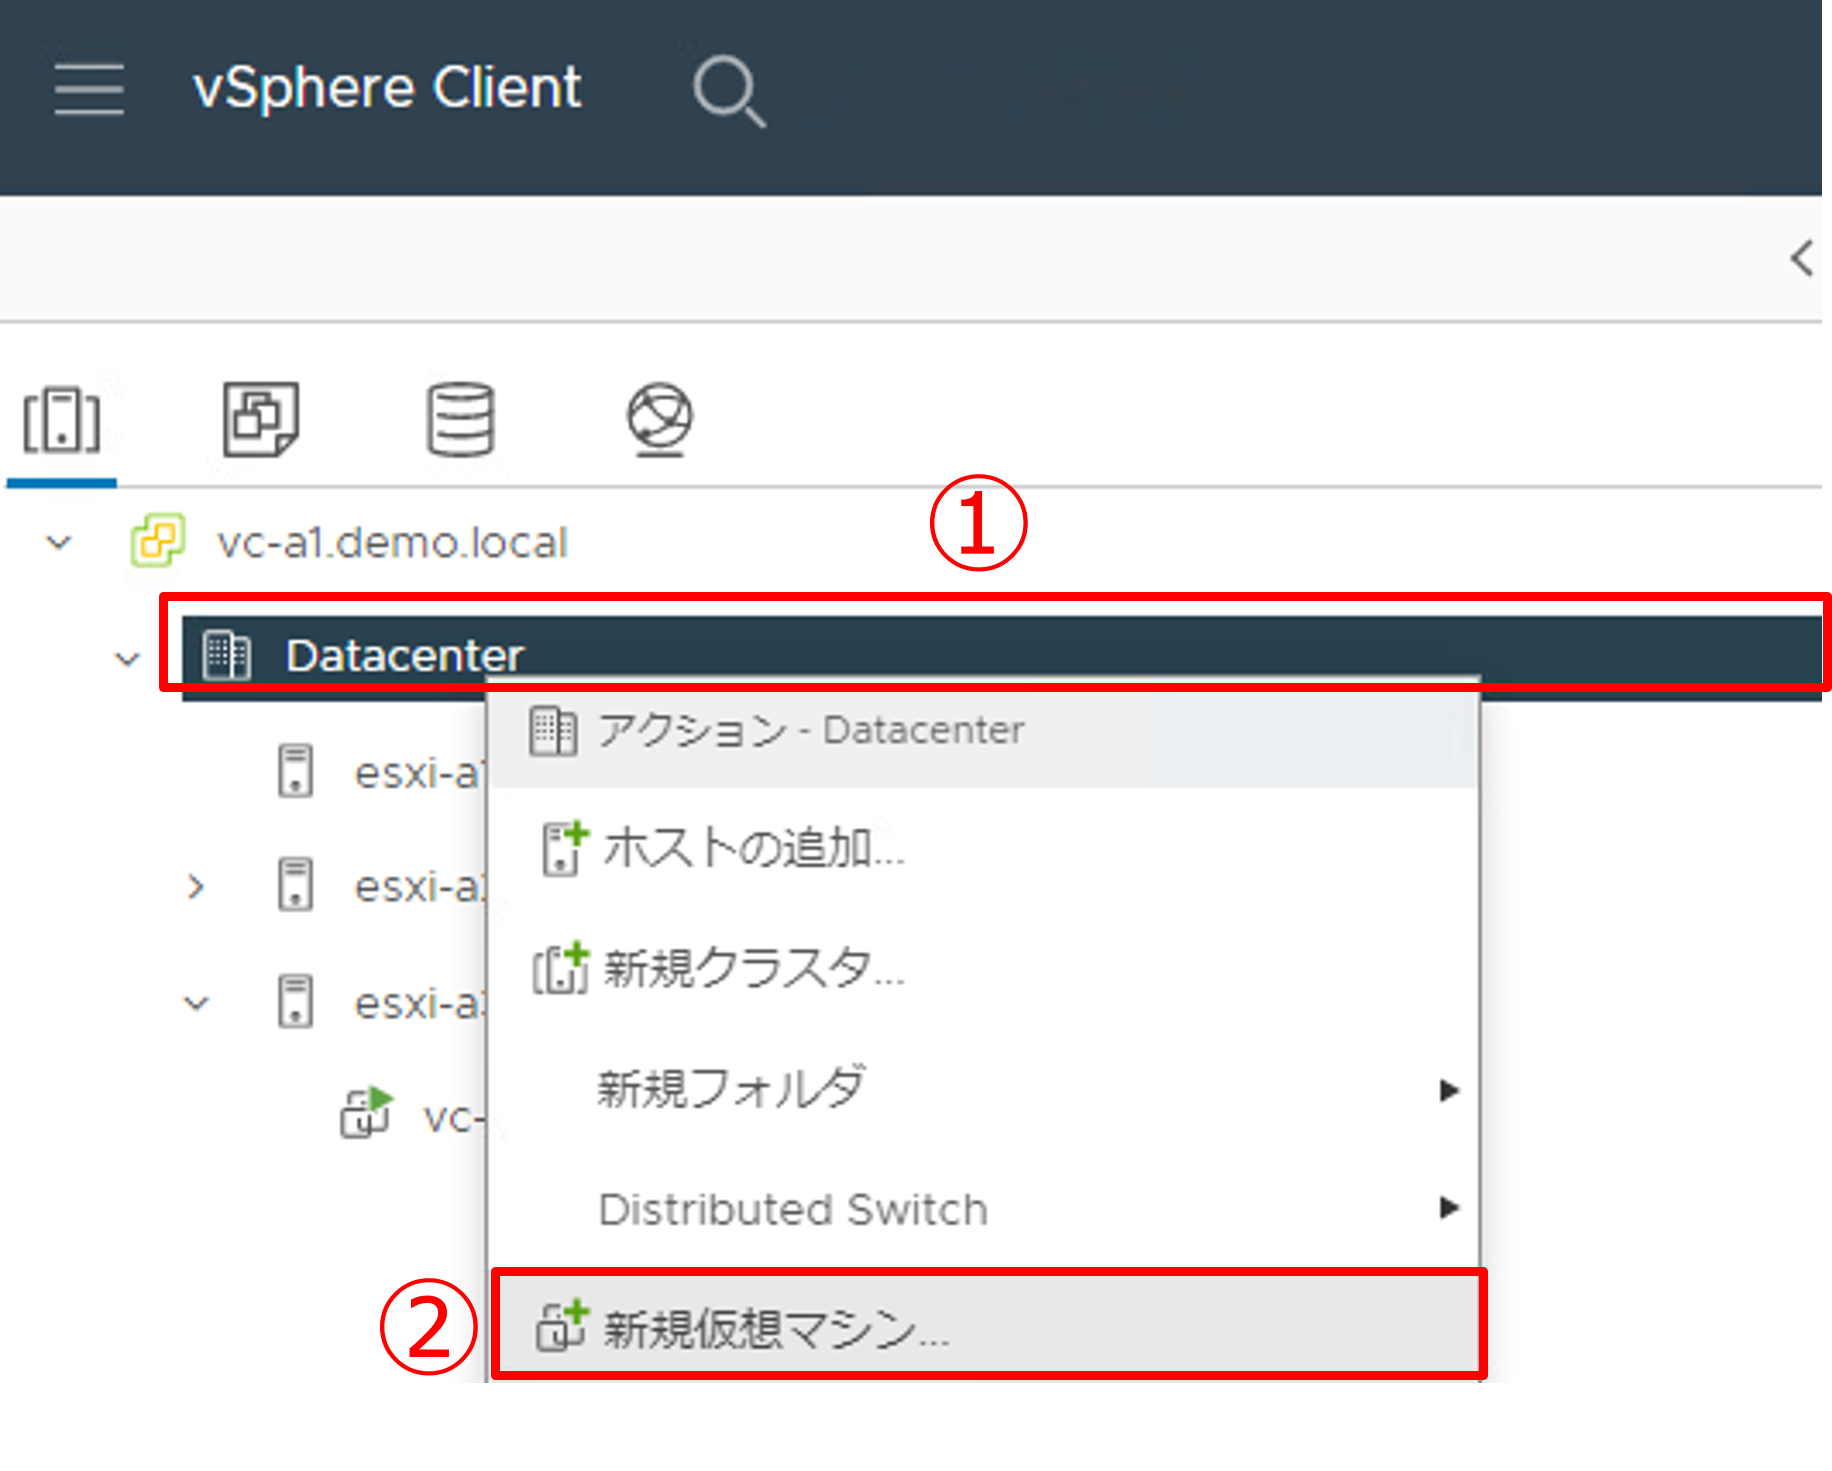Click the second esxi-a host icon
This screenshot has width=1832, height=1471.
(295, 885)
